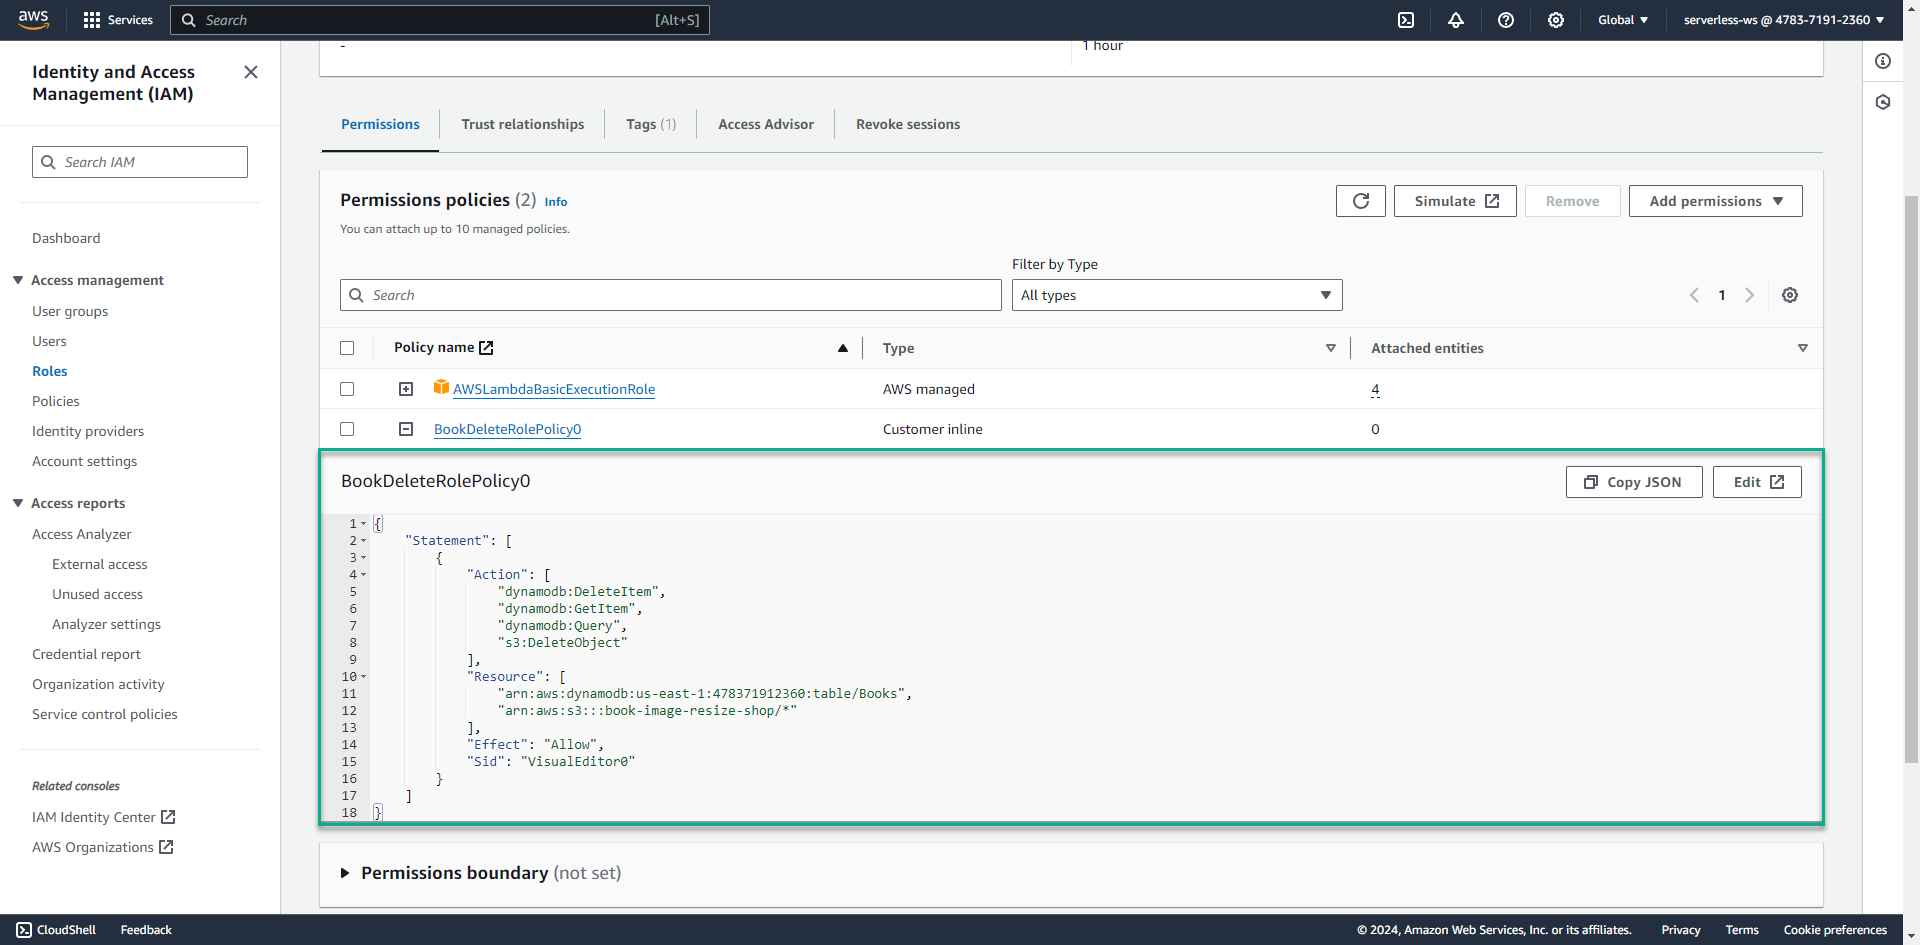This screenshot has width=1920, height=945.
Task: Go to the next page of policies
Action: pos(1749,295)
